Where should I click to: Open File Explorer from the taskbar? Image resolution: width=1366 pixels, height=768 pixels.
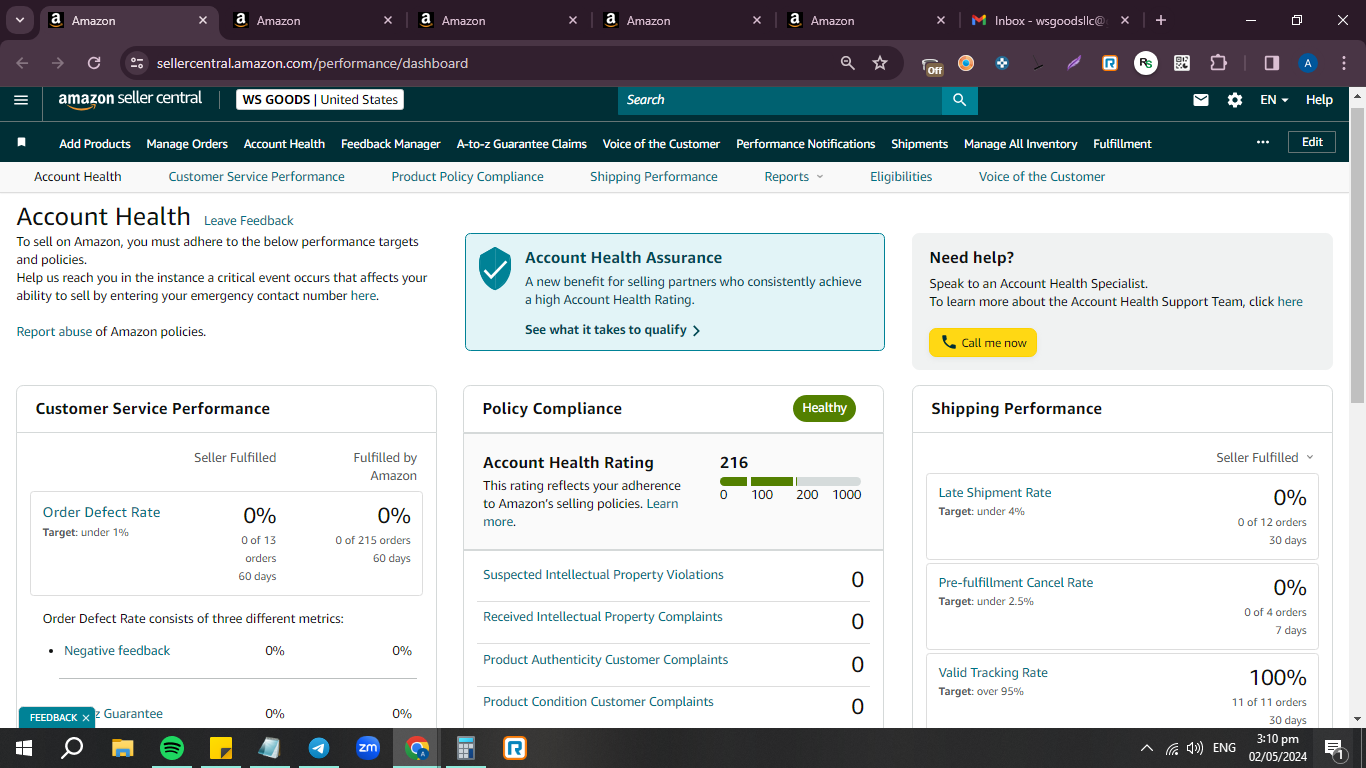123,748
